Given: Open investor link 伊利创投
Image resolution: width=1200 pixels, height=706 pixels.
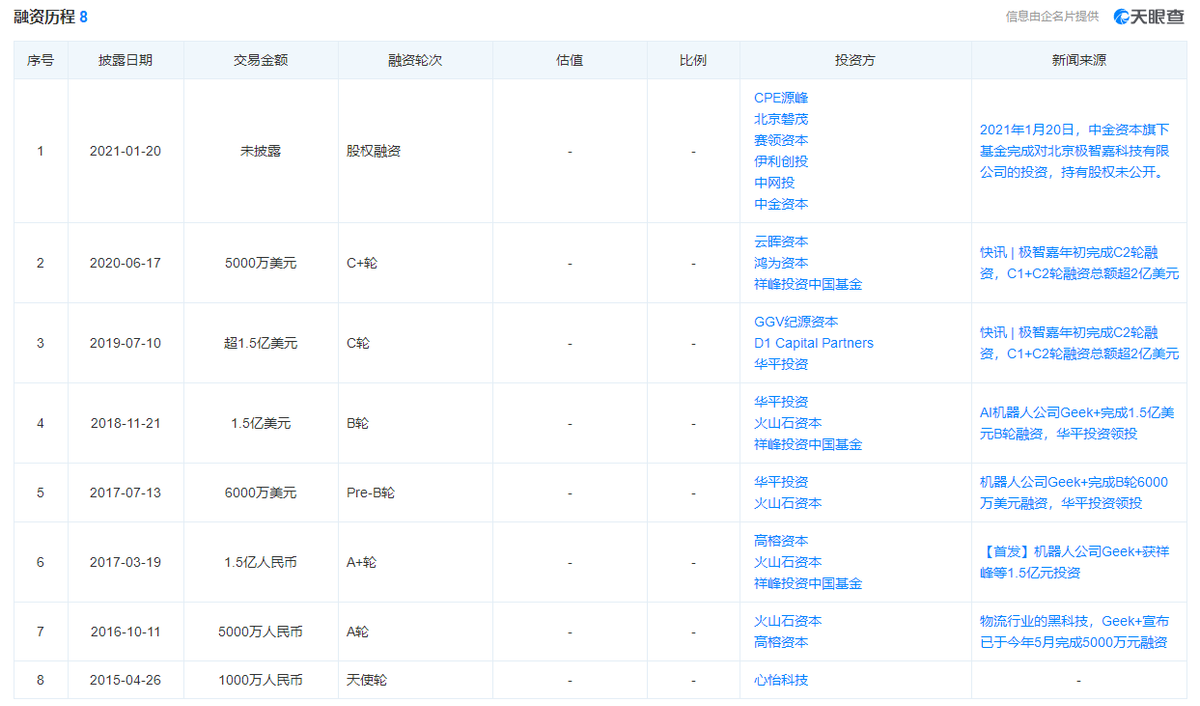Looking at the screenshot, I should click(x=781, y=161).
